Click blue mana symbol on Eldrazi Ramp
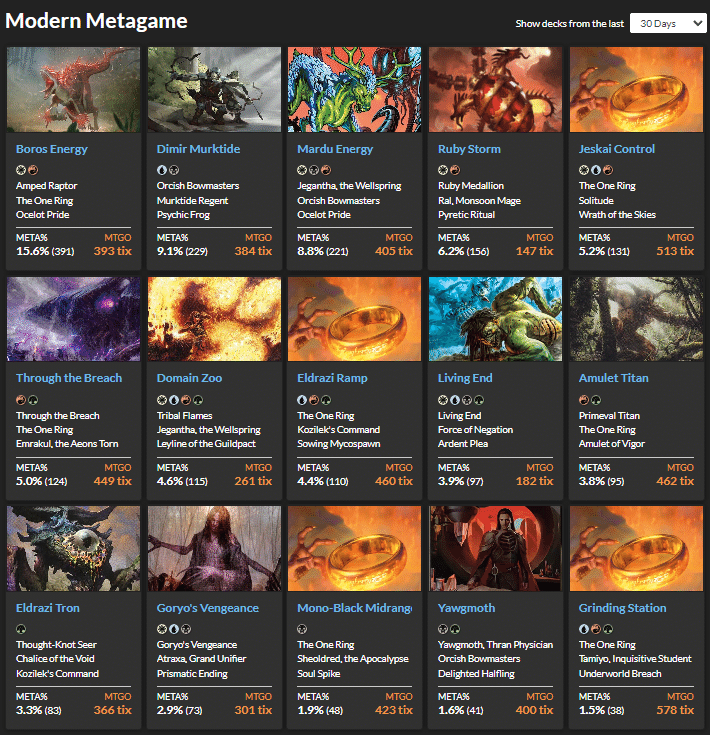The height and width of the screenshot is (735, 710). (302, 400)
